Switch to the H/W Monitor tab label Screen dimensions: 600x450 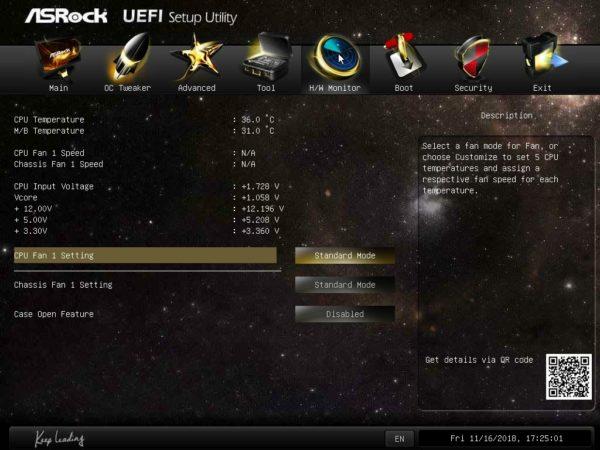pos(335,88)
